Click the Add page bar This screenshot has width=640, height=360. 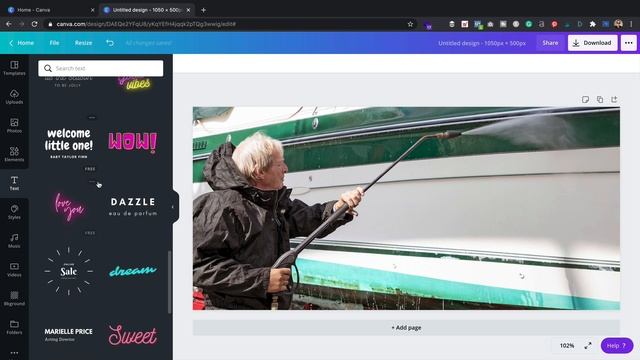tap(406, 327)
